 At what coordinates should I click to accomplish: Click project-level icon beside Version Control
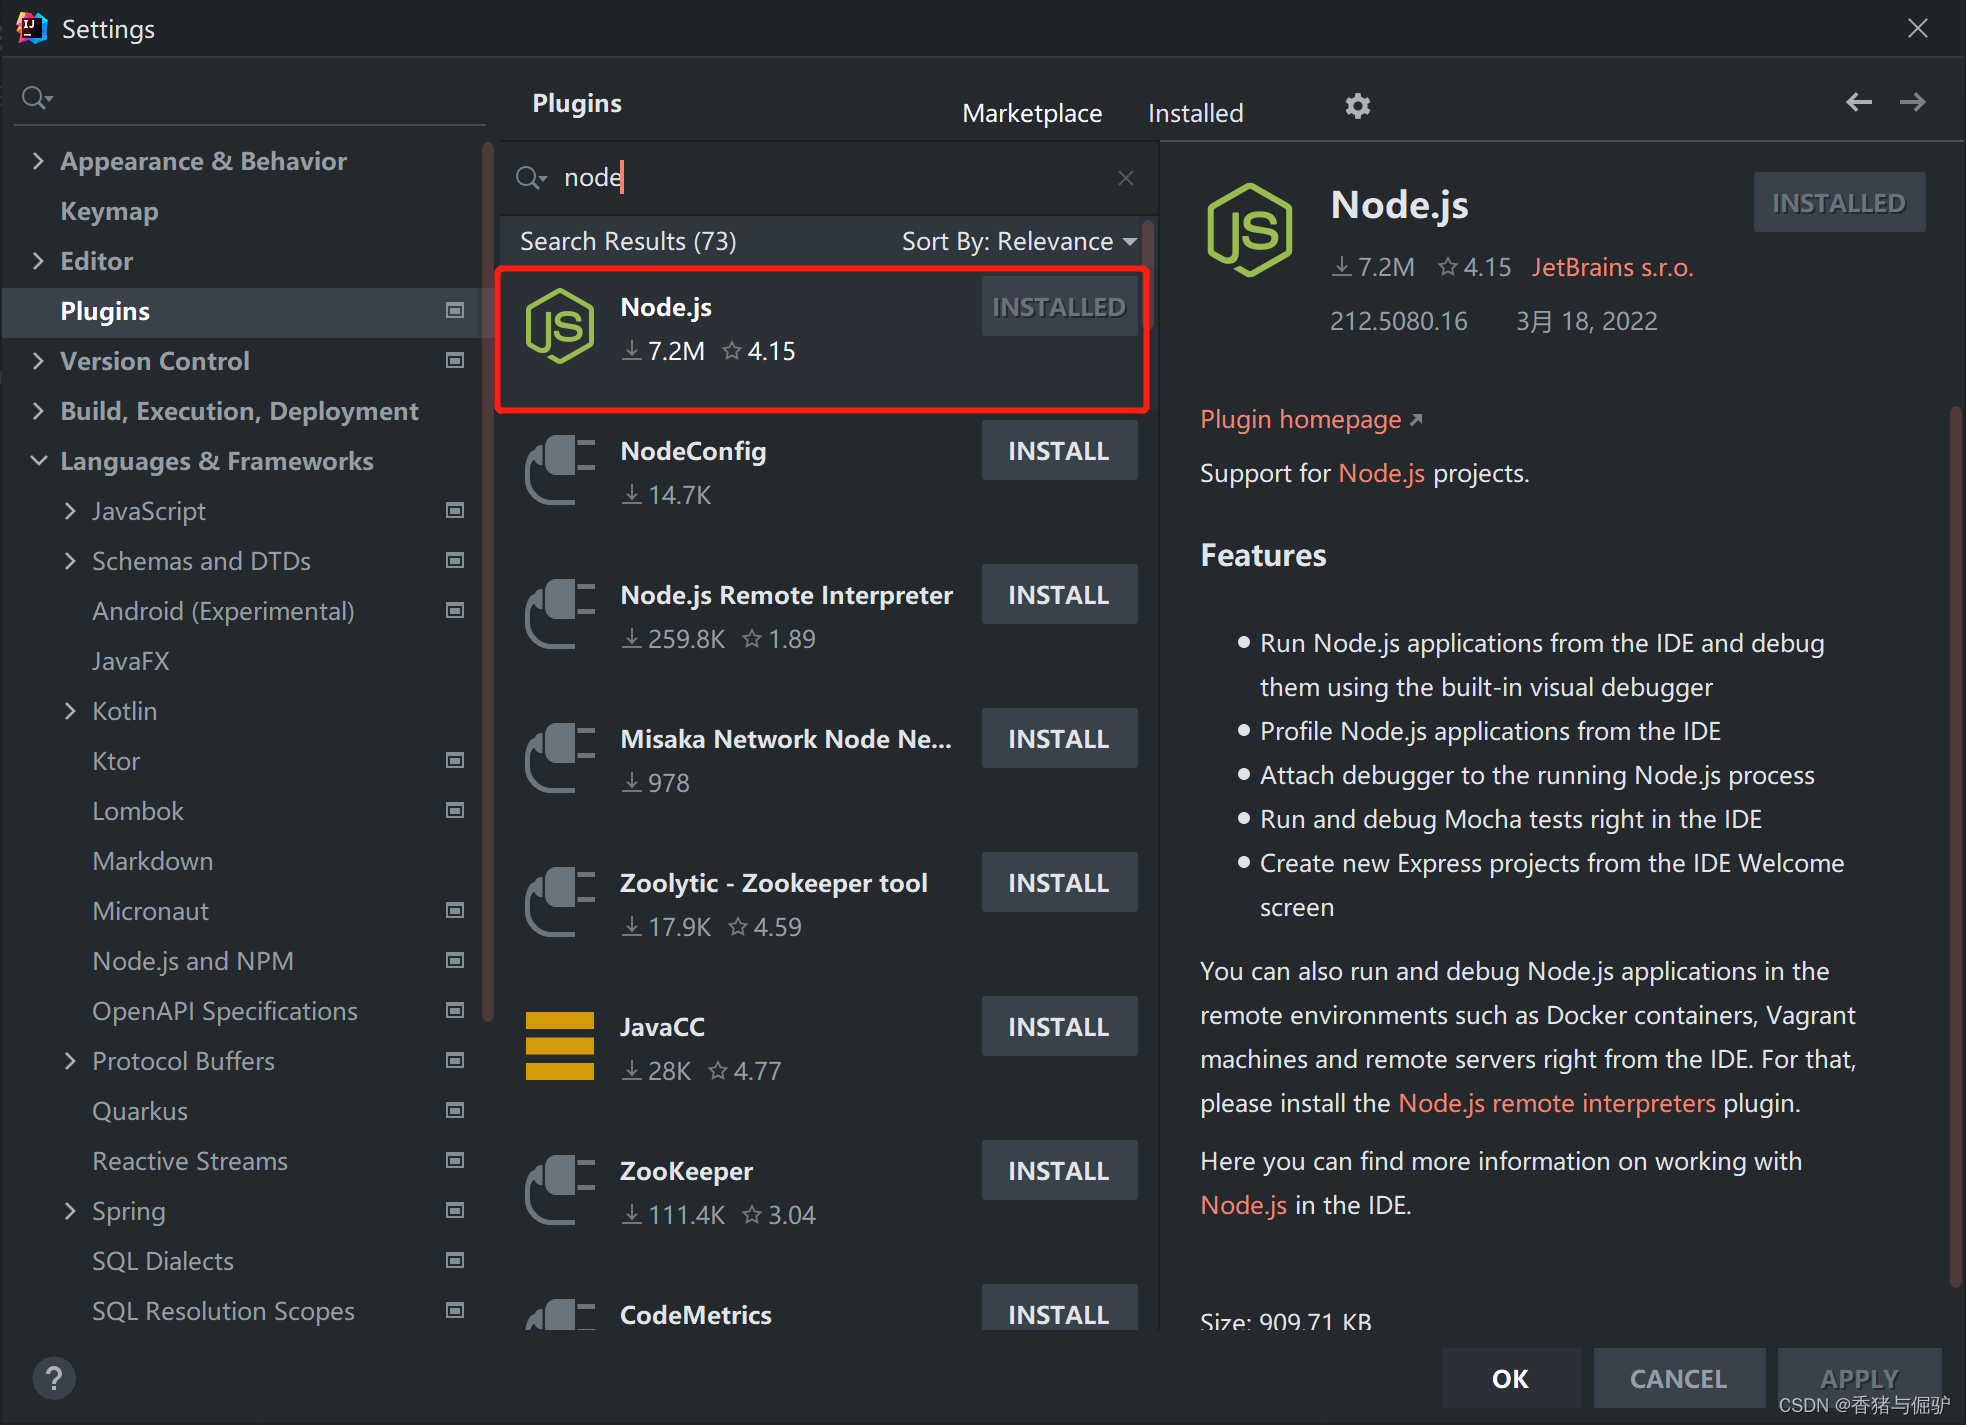pyautogui.click(x=455, y=361)
